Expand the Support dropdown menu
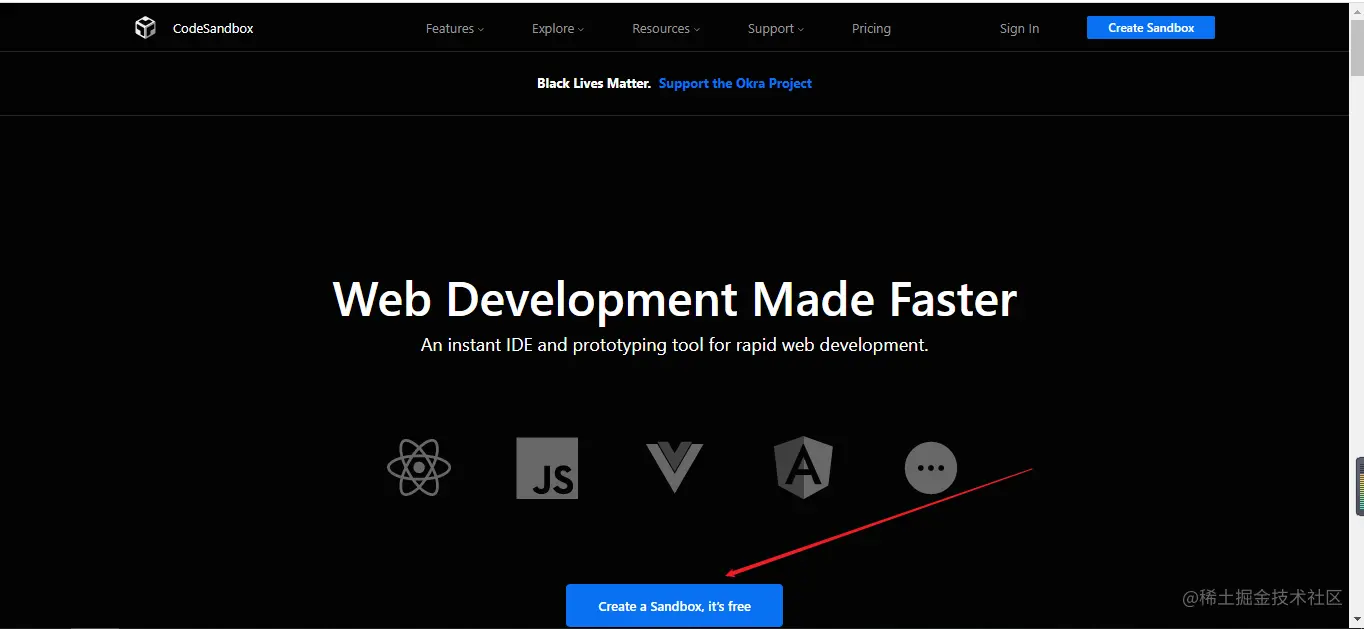Image resolution: width=1364 pixels, height=629 pixels. point(776,29)
